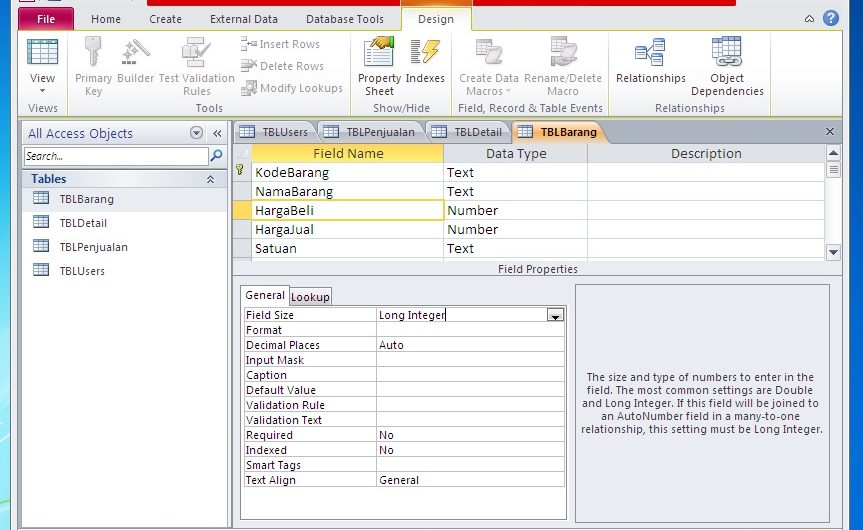
Task: Click the Input Mask property box
Action: (471, 360)
